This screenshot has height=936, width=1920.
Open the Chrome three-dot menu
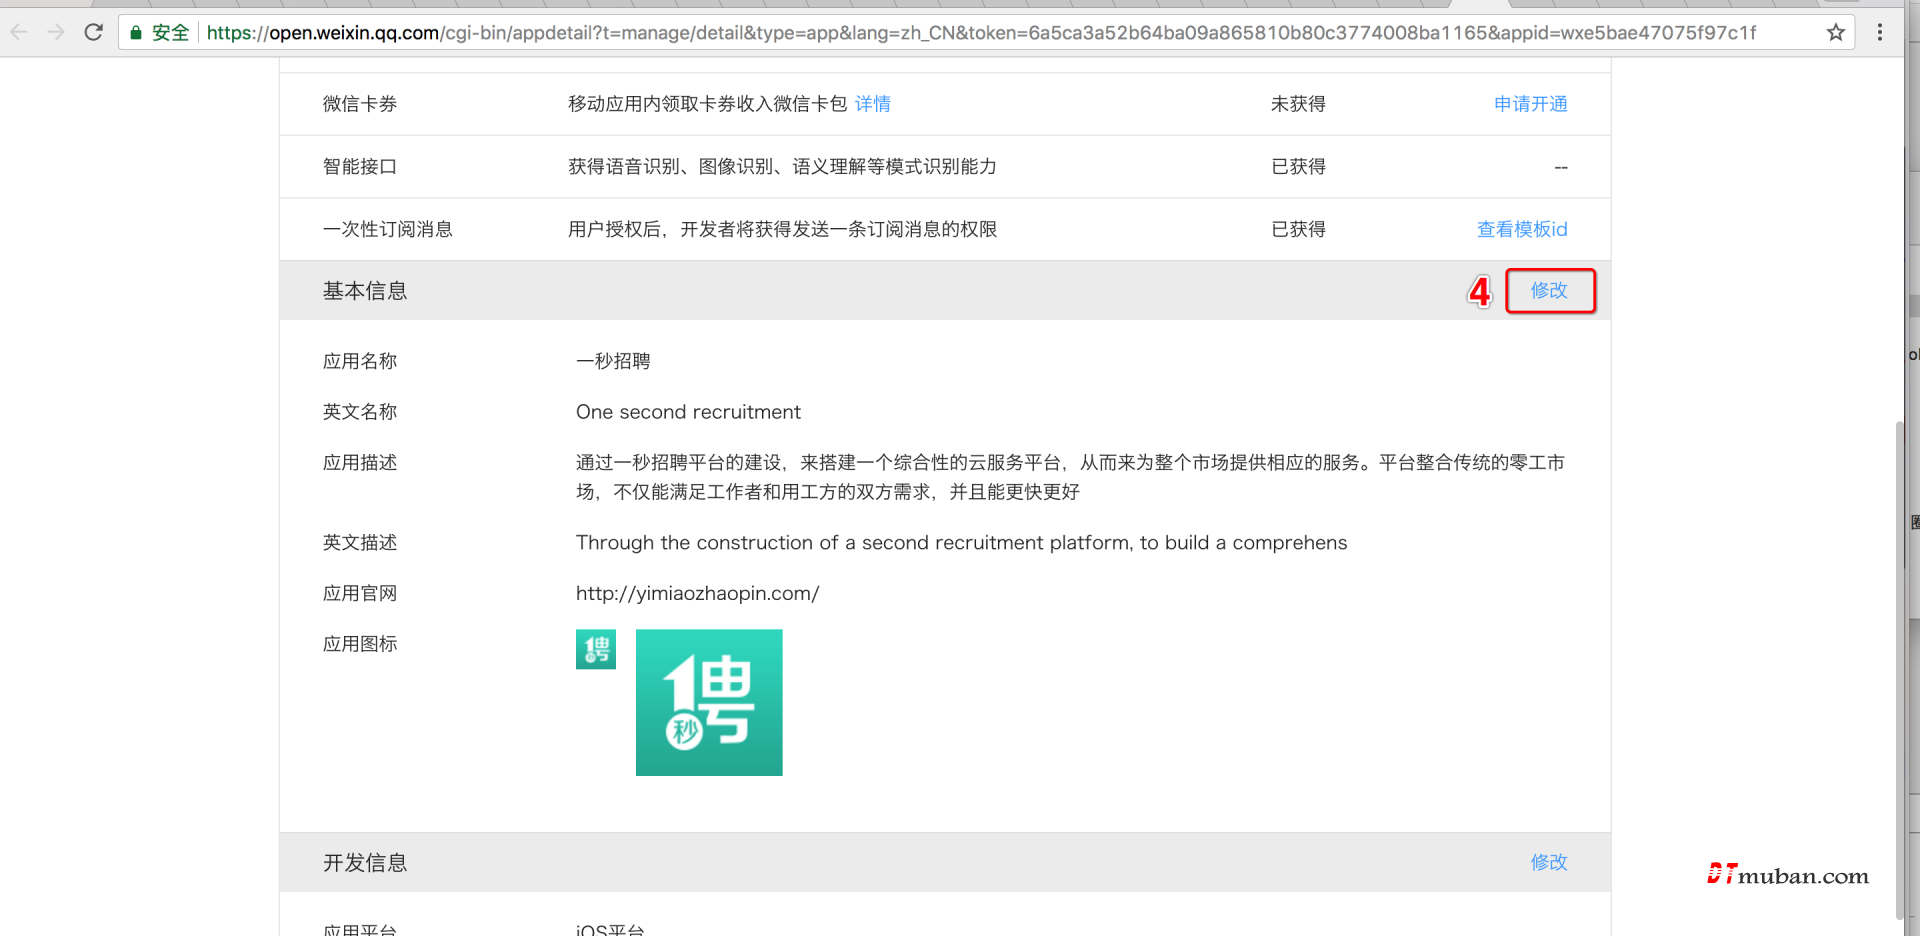[1880, 32]
